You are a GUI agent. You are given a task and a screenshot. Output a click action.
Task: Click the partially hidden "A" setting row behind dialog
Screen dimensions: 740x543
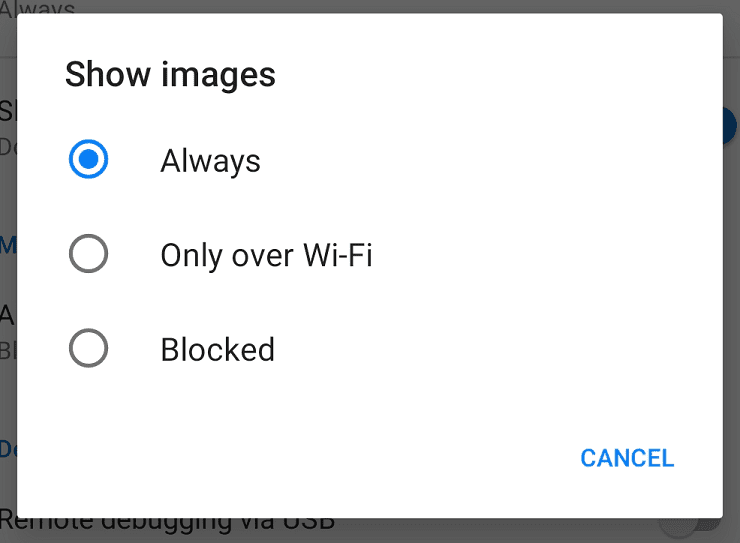click(8, 330)
